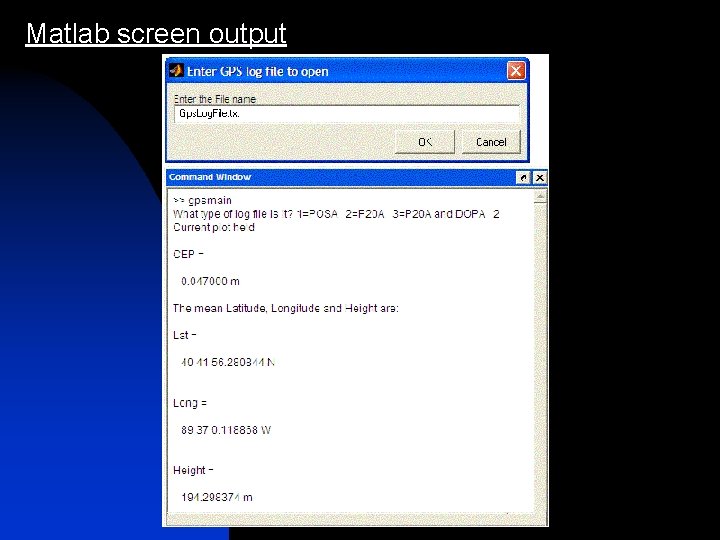Click the '0.047000 m' value

pyautogui.click(x=210, y=281)
